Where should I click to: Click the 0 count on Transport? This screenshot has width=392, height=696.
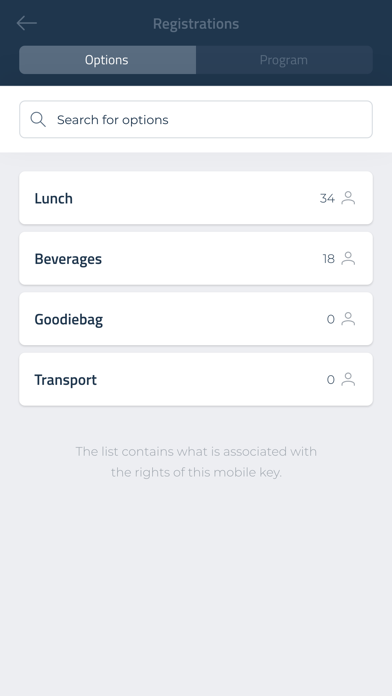pos(331,380)
